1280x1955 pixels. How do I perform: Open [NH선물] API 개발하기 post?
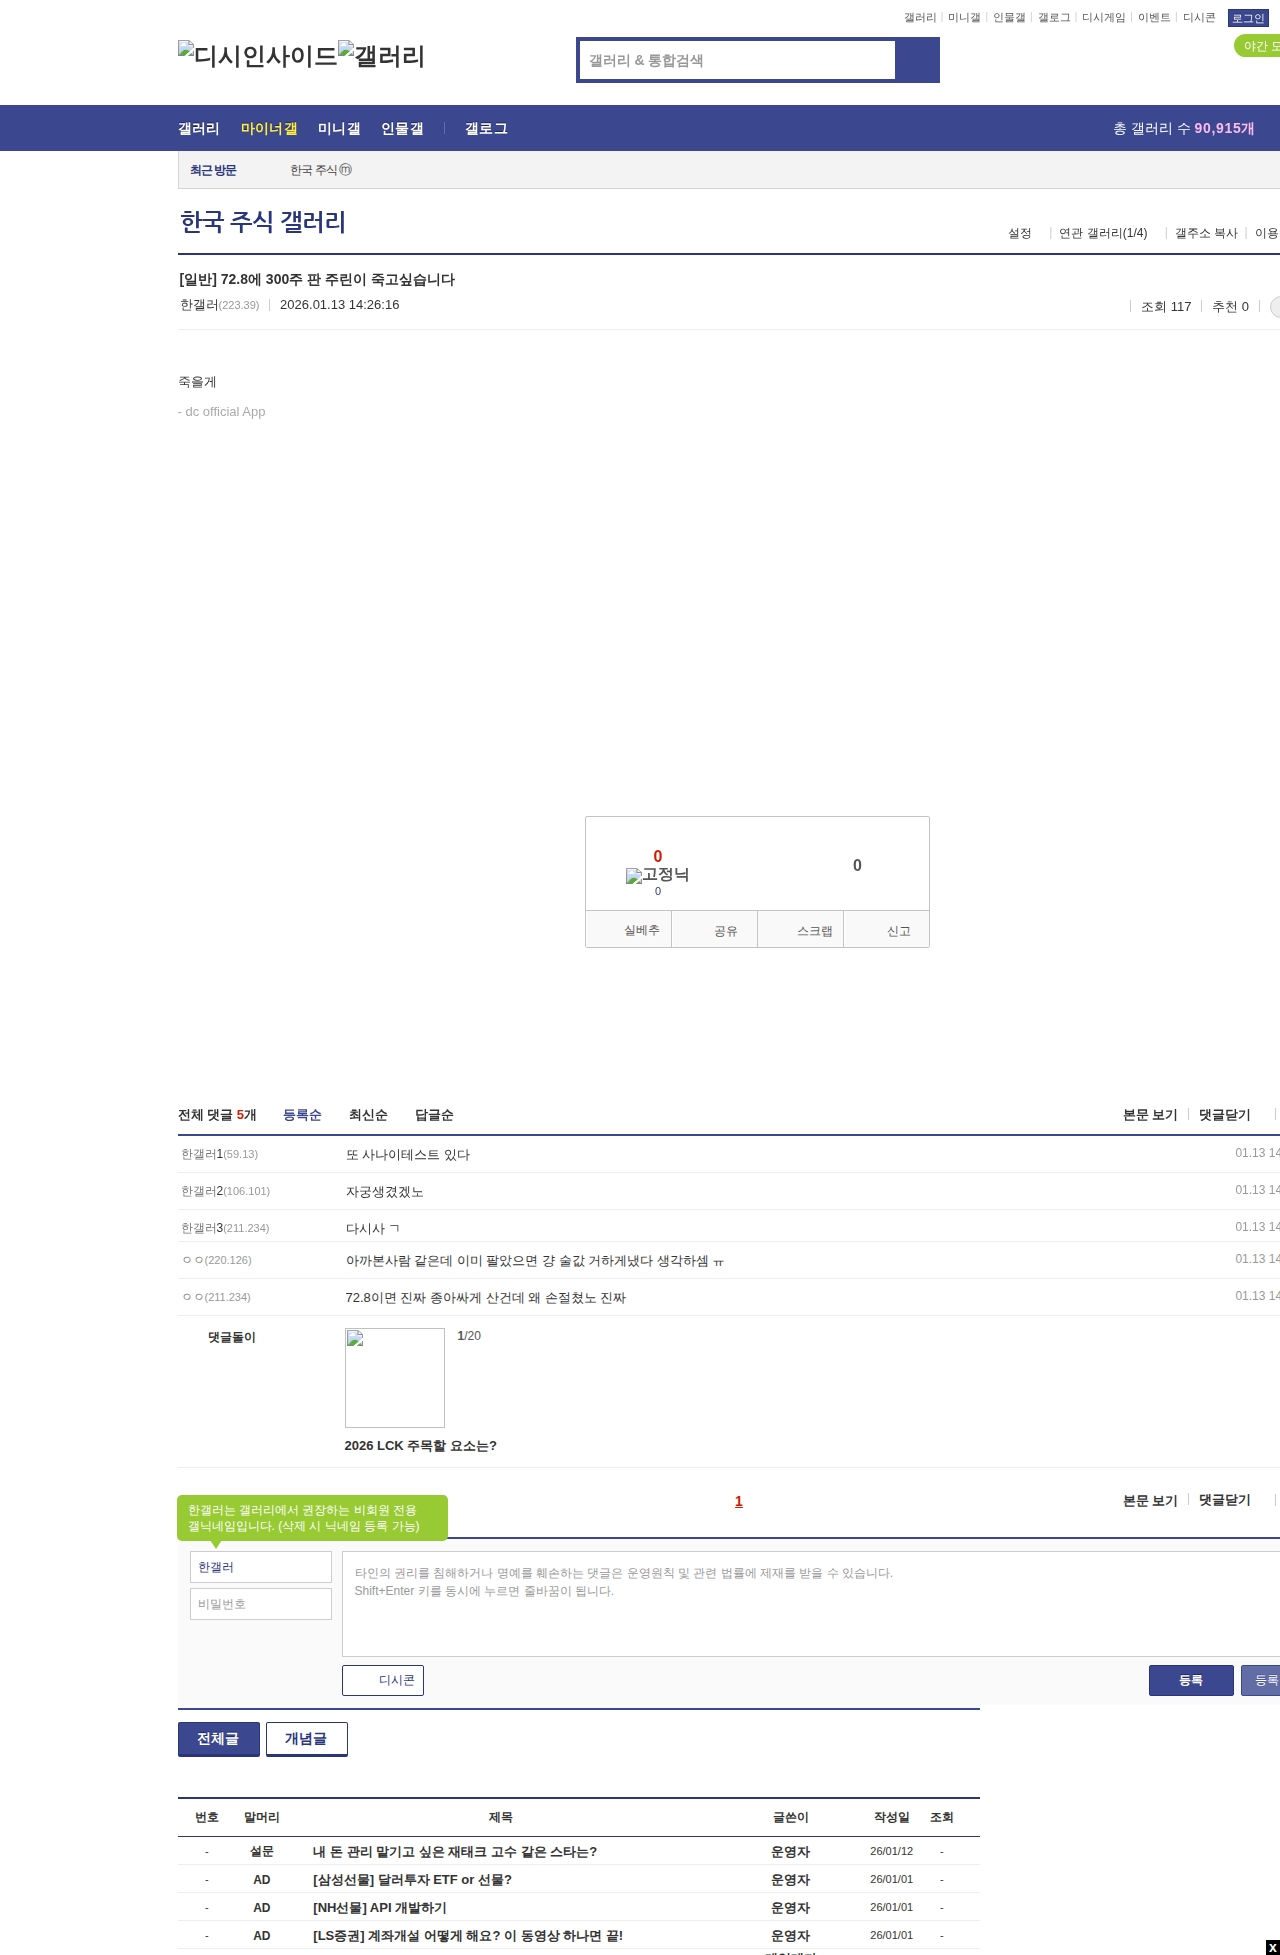[x=380, y=1908]
